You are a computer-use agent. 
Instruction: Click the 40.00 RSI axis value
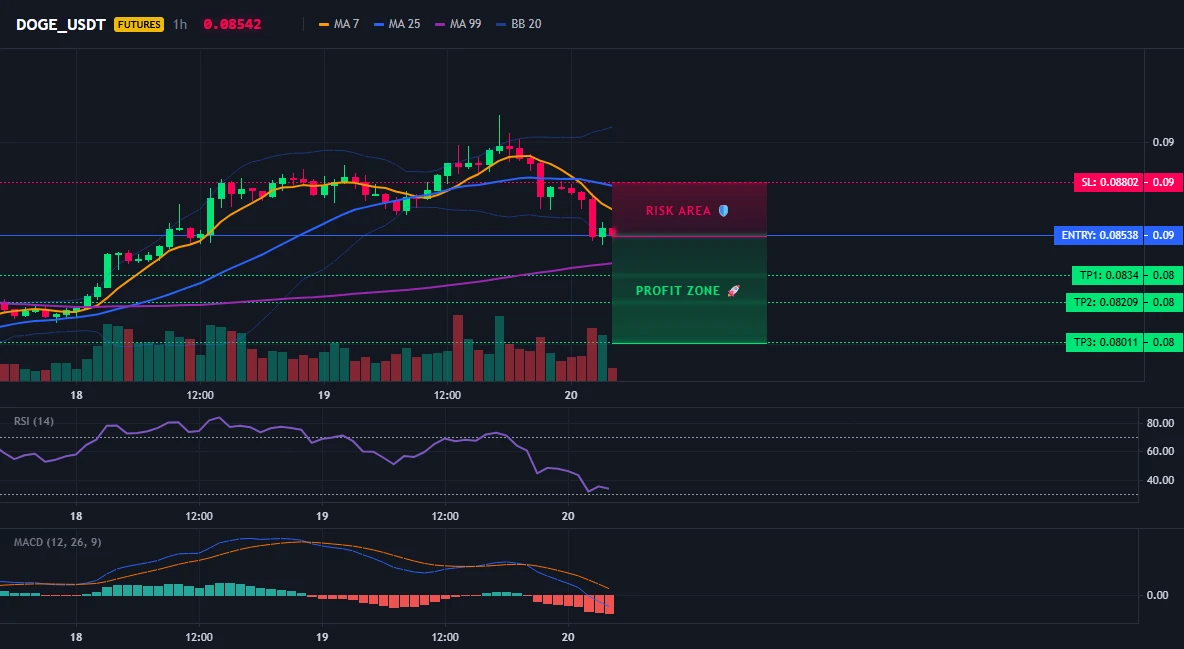[x=1160, y=480]
